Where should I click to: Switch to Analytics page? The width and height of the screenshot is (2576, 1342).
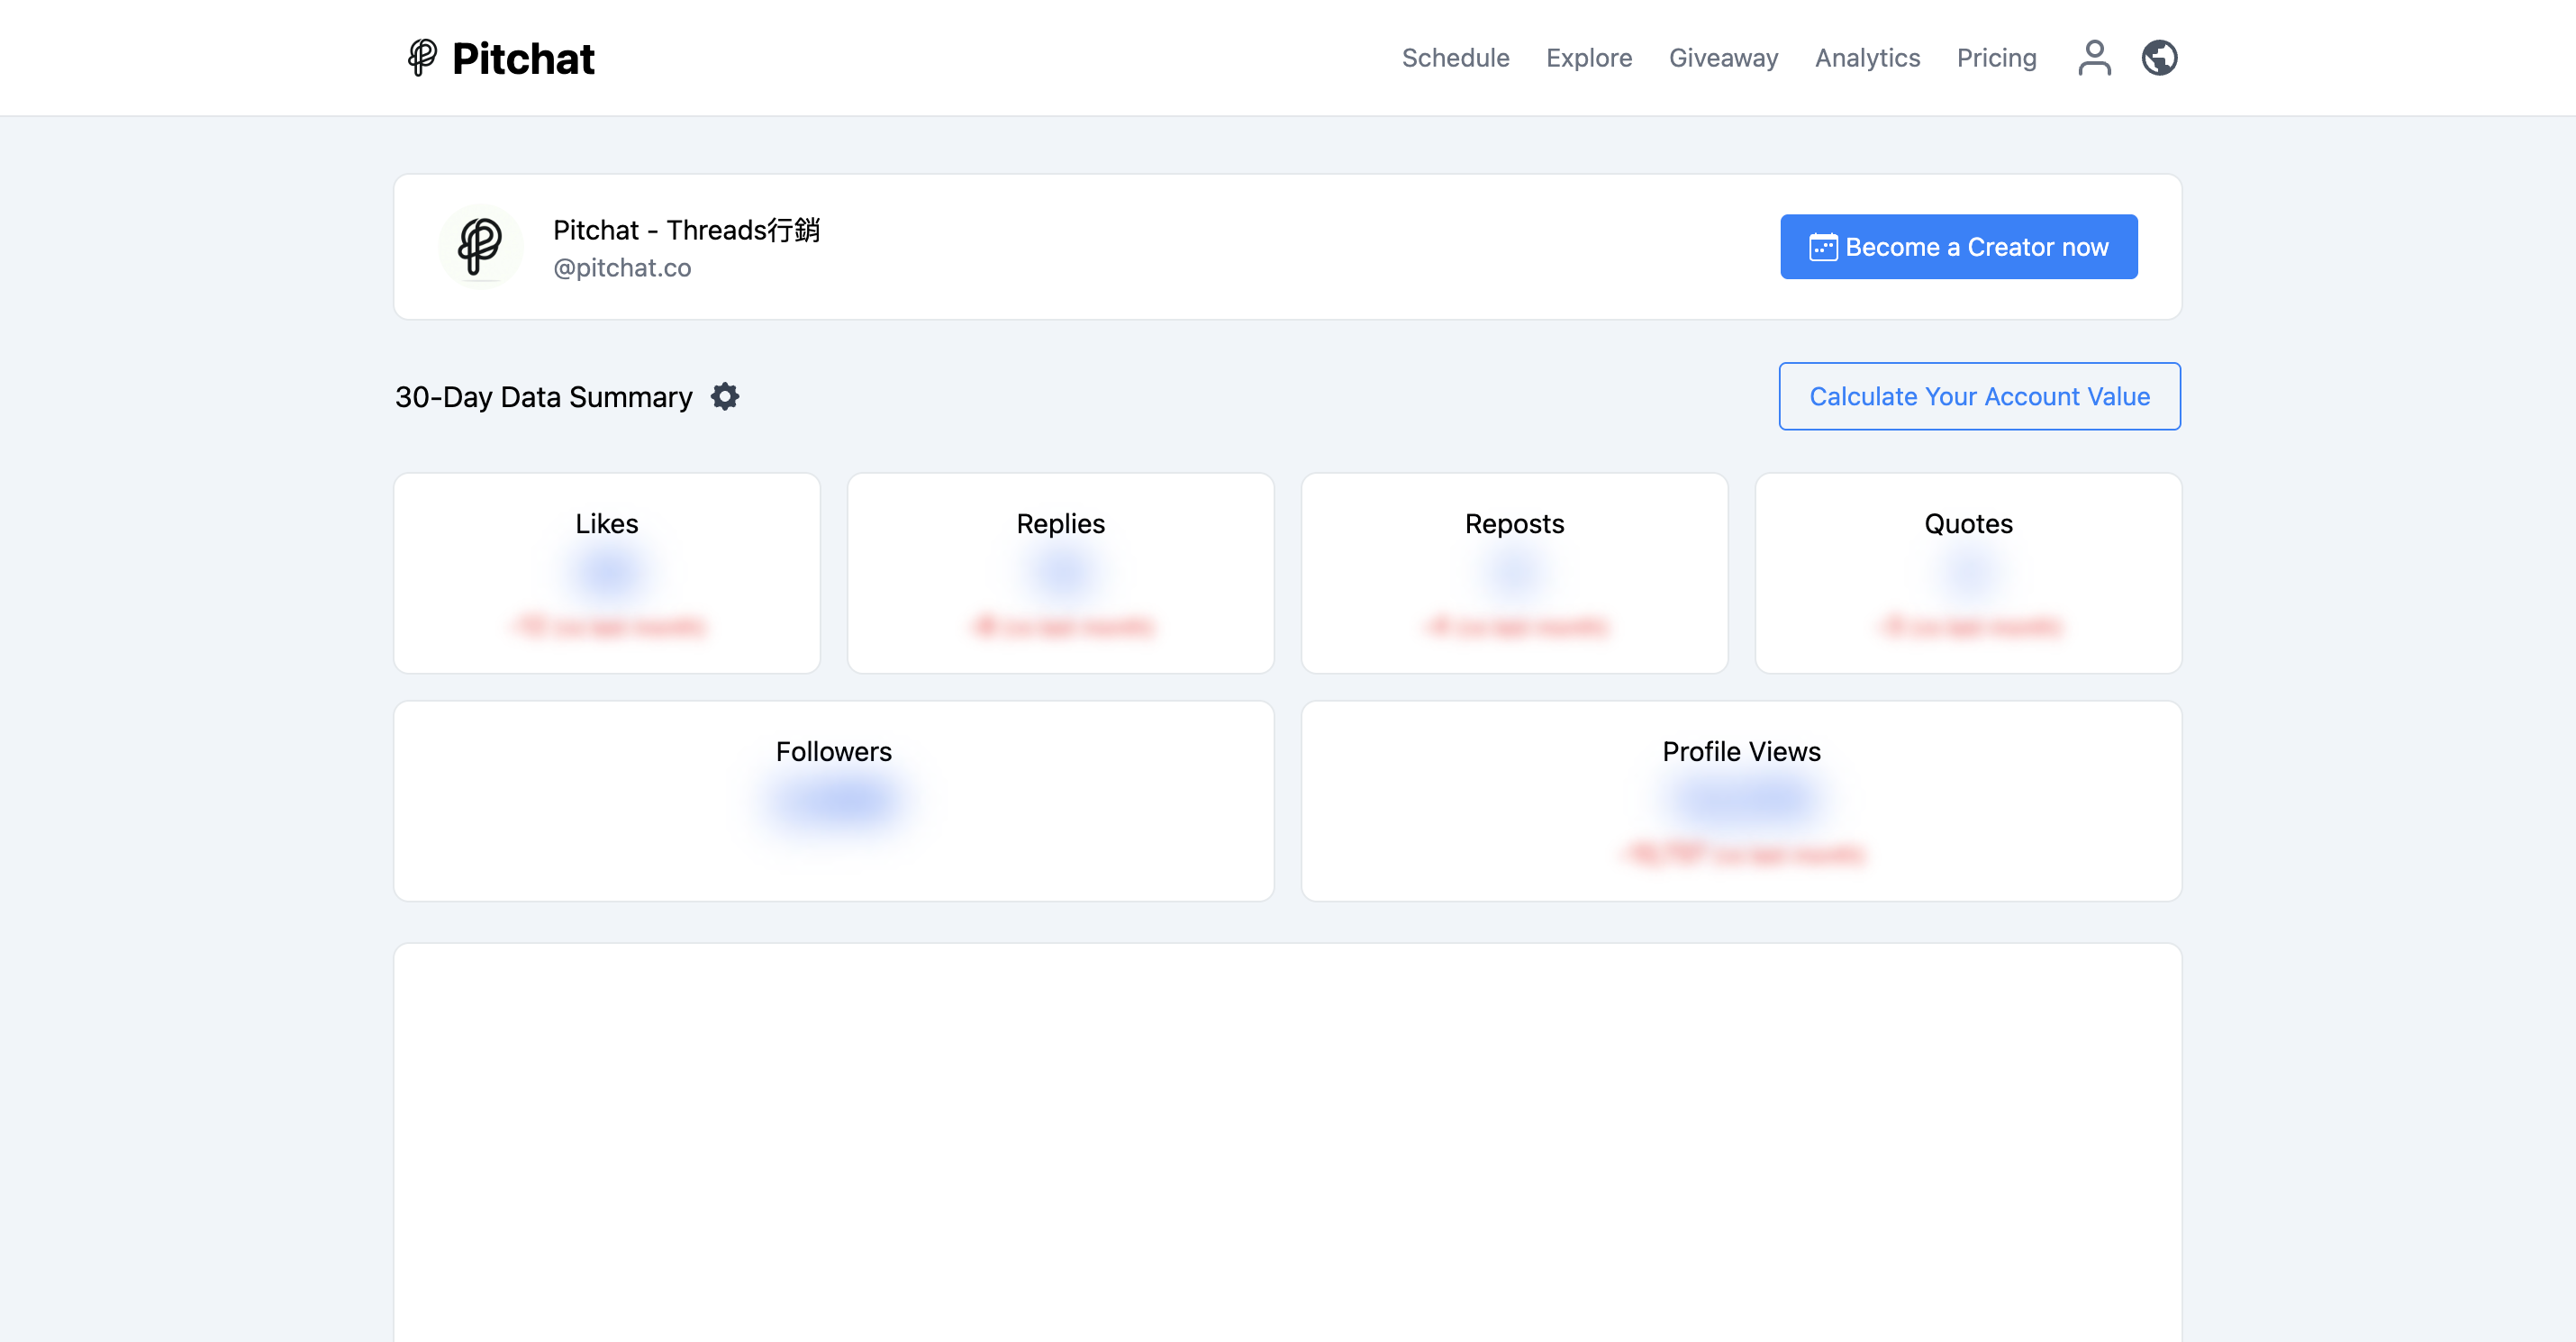[x=1867, y=58]
